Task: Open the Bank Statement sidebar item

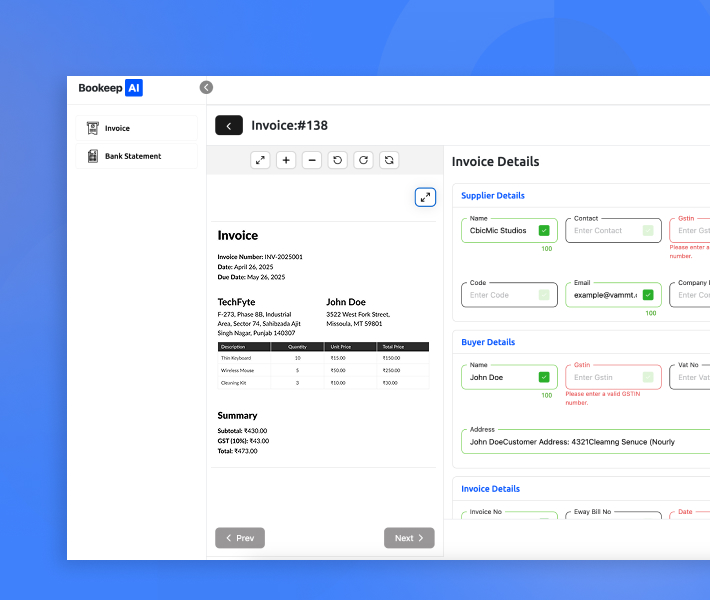Action: (137, 156)
